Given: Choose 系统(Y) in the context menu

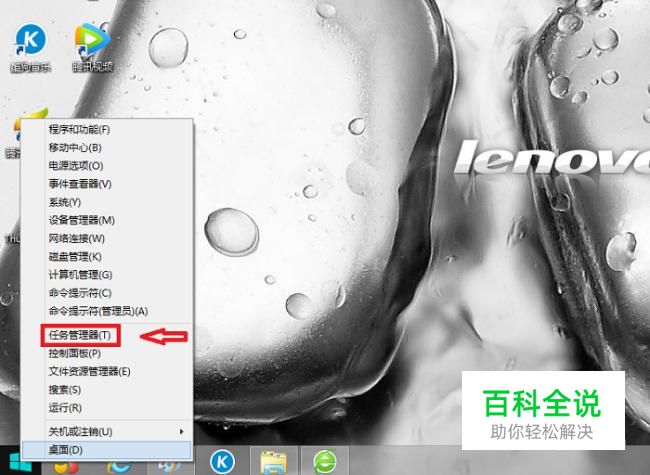Looking at the screenshot, I should (x=107, y=202).
